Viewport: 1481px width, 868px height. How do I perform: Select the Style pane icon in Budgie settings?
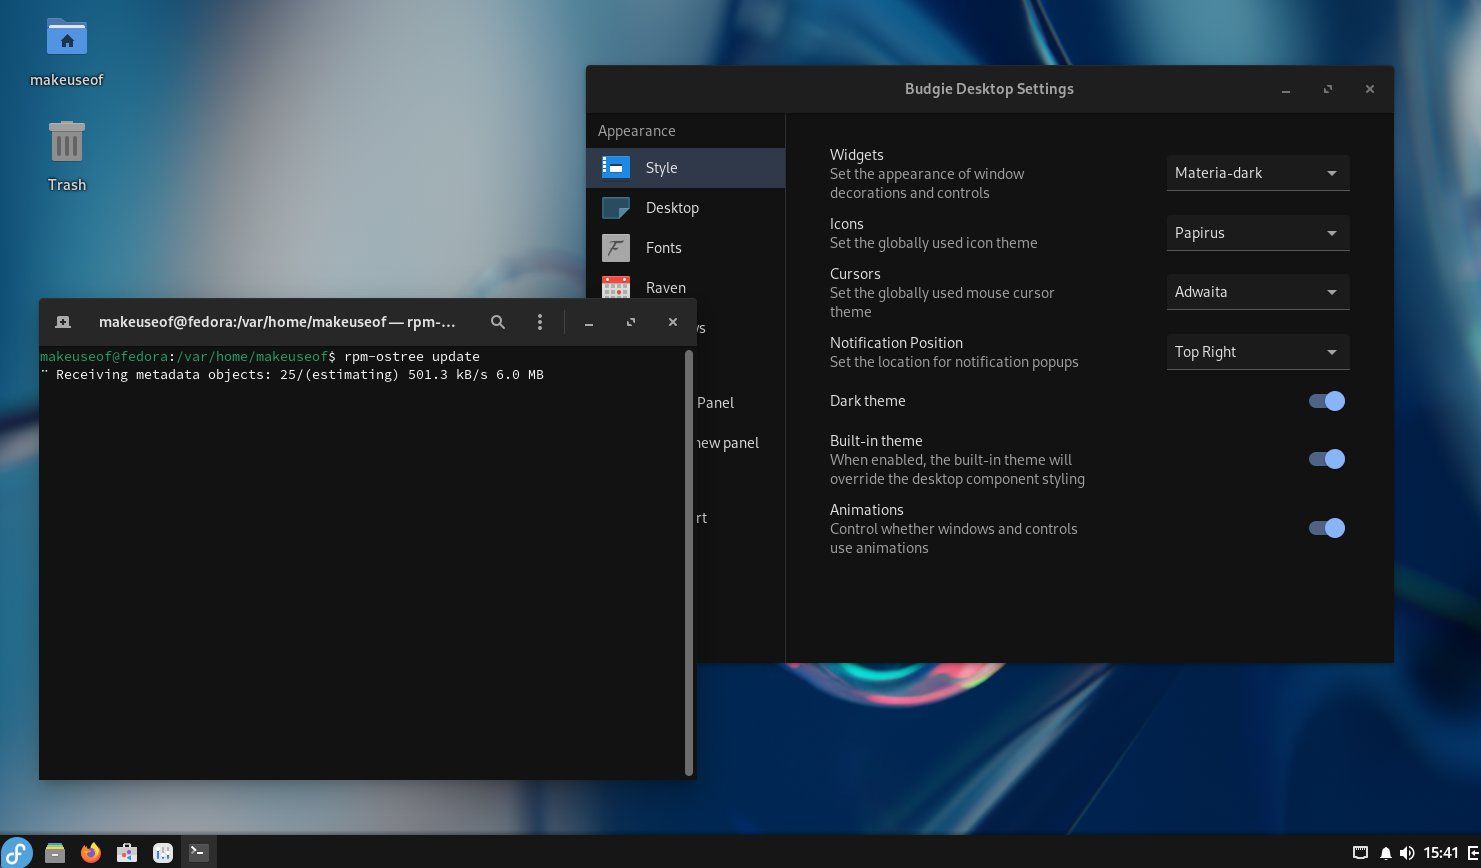point(616,167)
